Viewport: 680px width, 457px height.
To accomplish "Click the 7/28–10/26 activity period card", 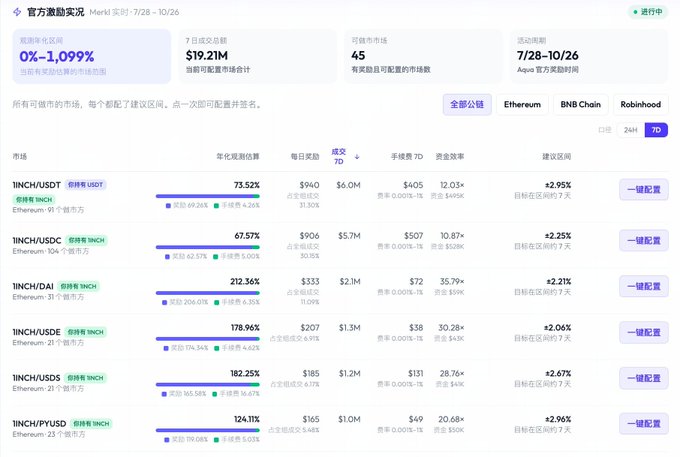I will (x=589, y=56).
